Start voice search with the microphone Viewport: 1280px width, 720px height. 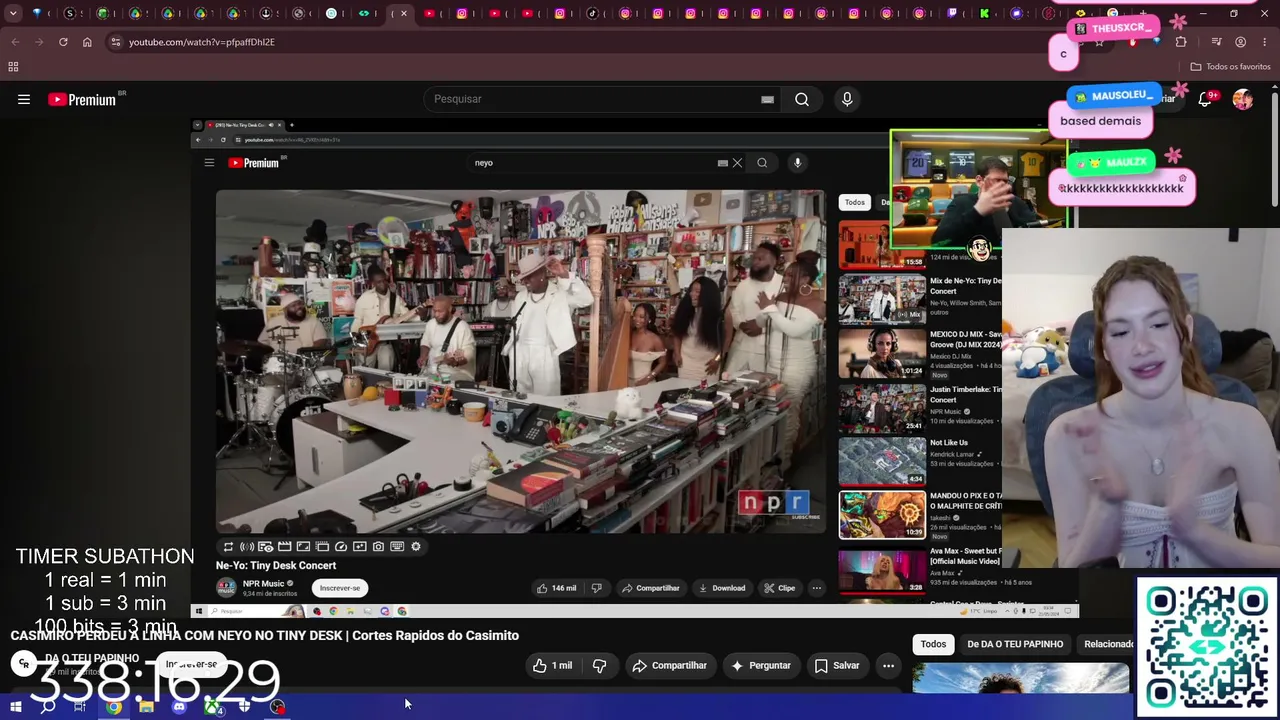[847, 99]
